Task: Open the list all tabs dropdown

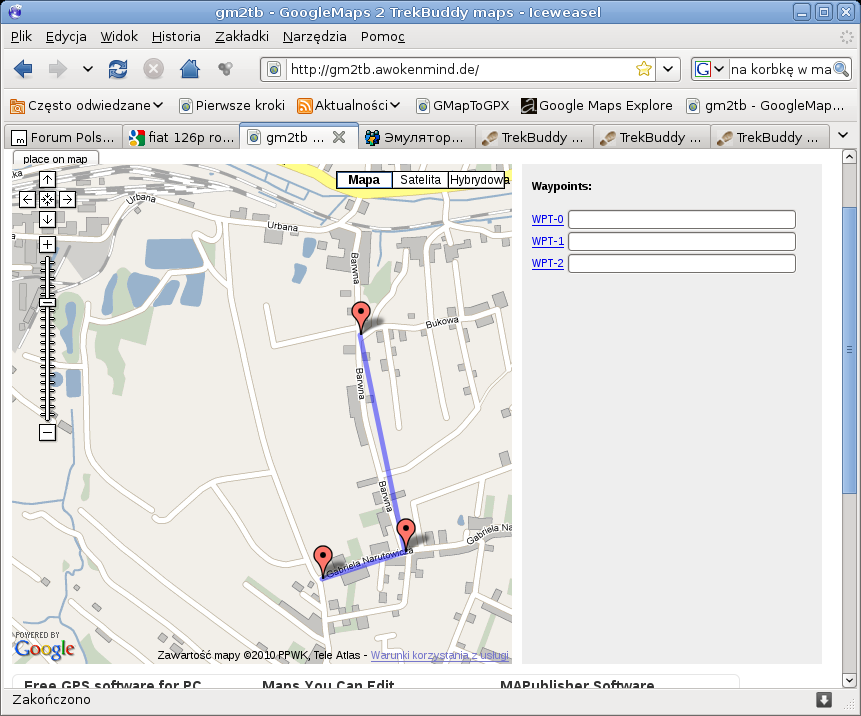Action: 843,136
